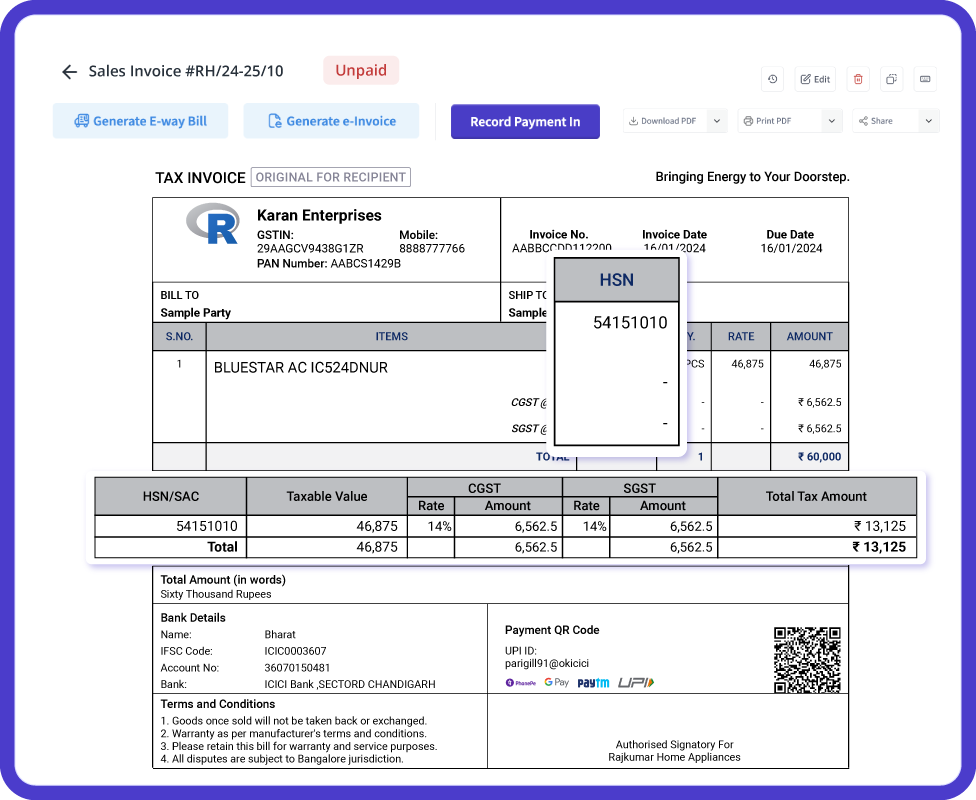Click the Taxable Value column header
Screen dimensions: 976x800
[x=327, y=497]
